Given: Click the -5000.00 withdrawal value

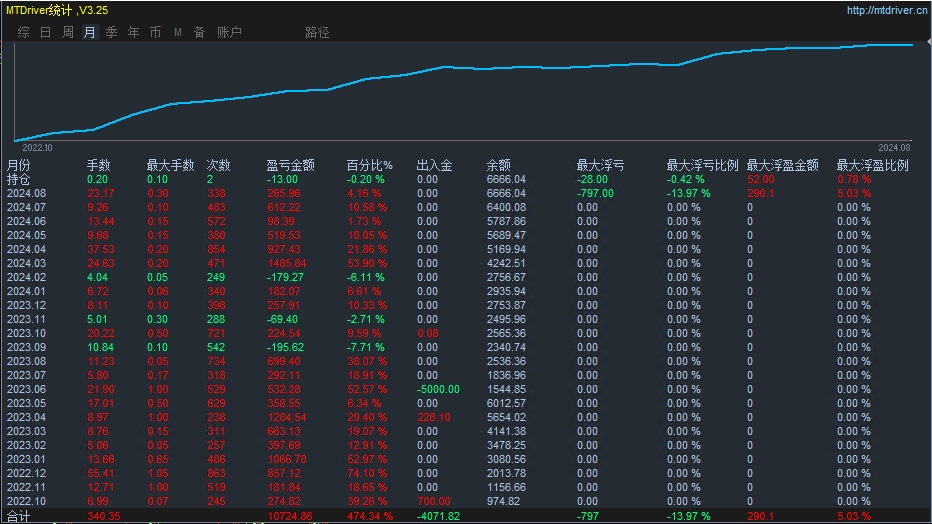Looking at the screenshot, I should click(438, 389).
